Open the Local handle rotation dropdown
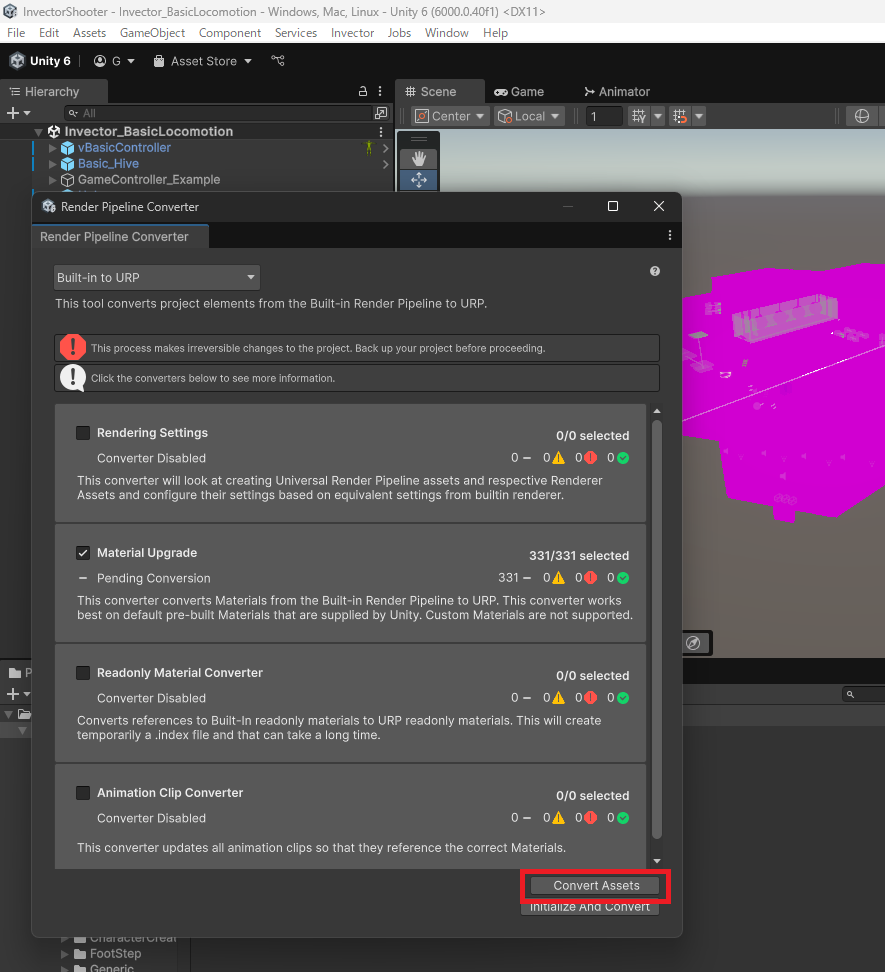The image size is (885, 972). point(529,116)
